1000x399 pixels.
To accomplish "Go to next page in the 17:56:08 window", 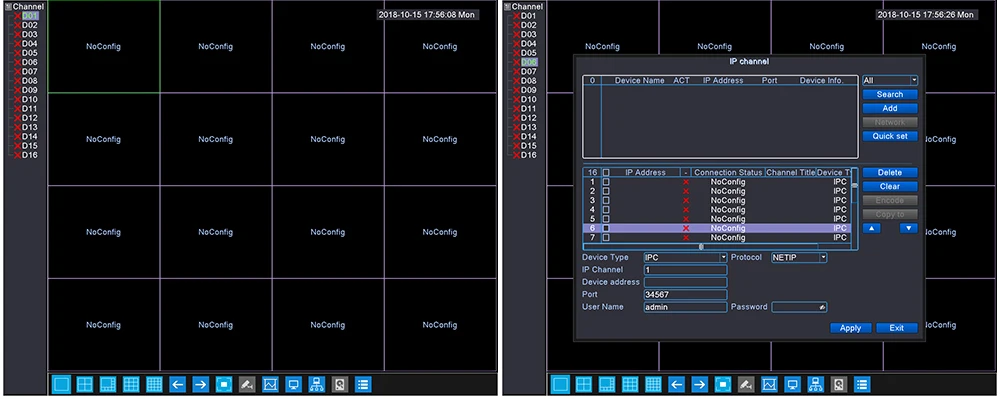I will (x=200, y=384).
